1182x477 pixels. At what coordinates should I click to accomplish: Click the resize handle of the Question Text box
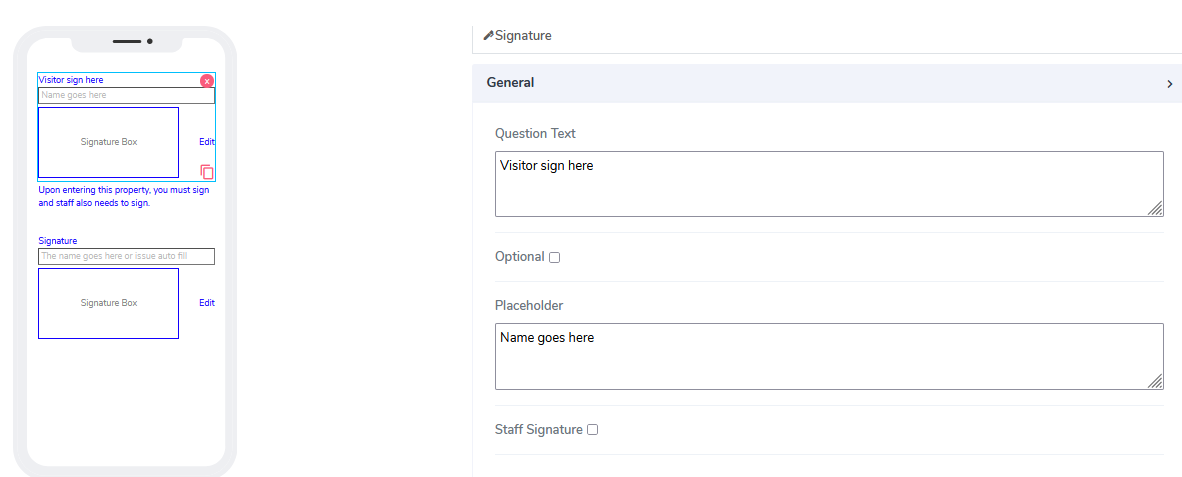coord(1155,208)
